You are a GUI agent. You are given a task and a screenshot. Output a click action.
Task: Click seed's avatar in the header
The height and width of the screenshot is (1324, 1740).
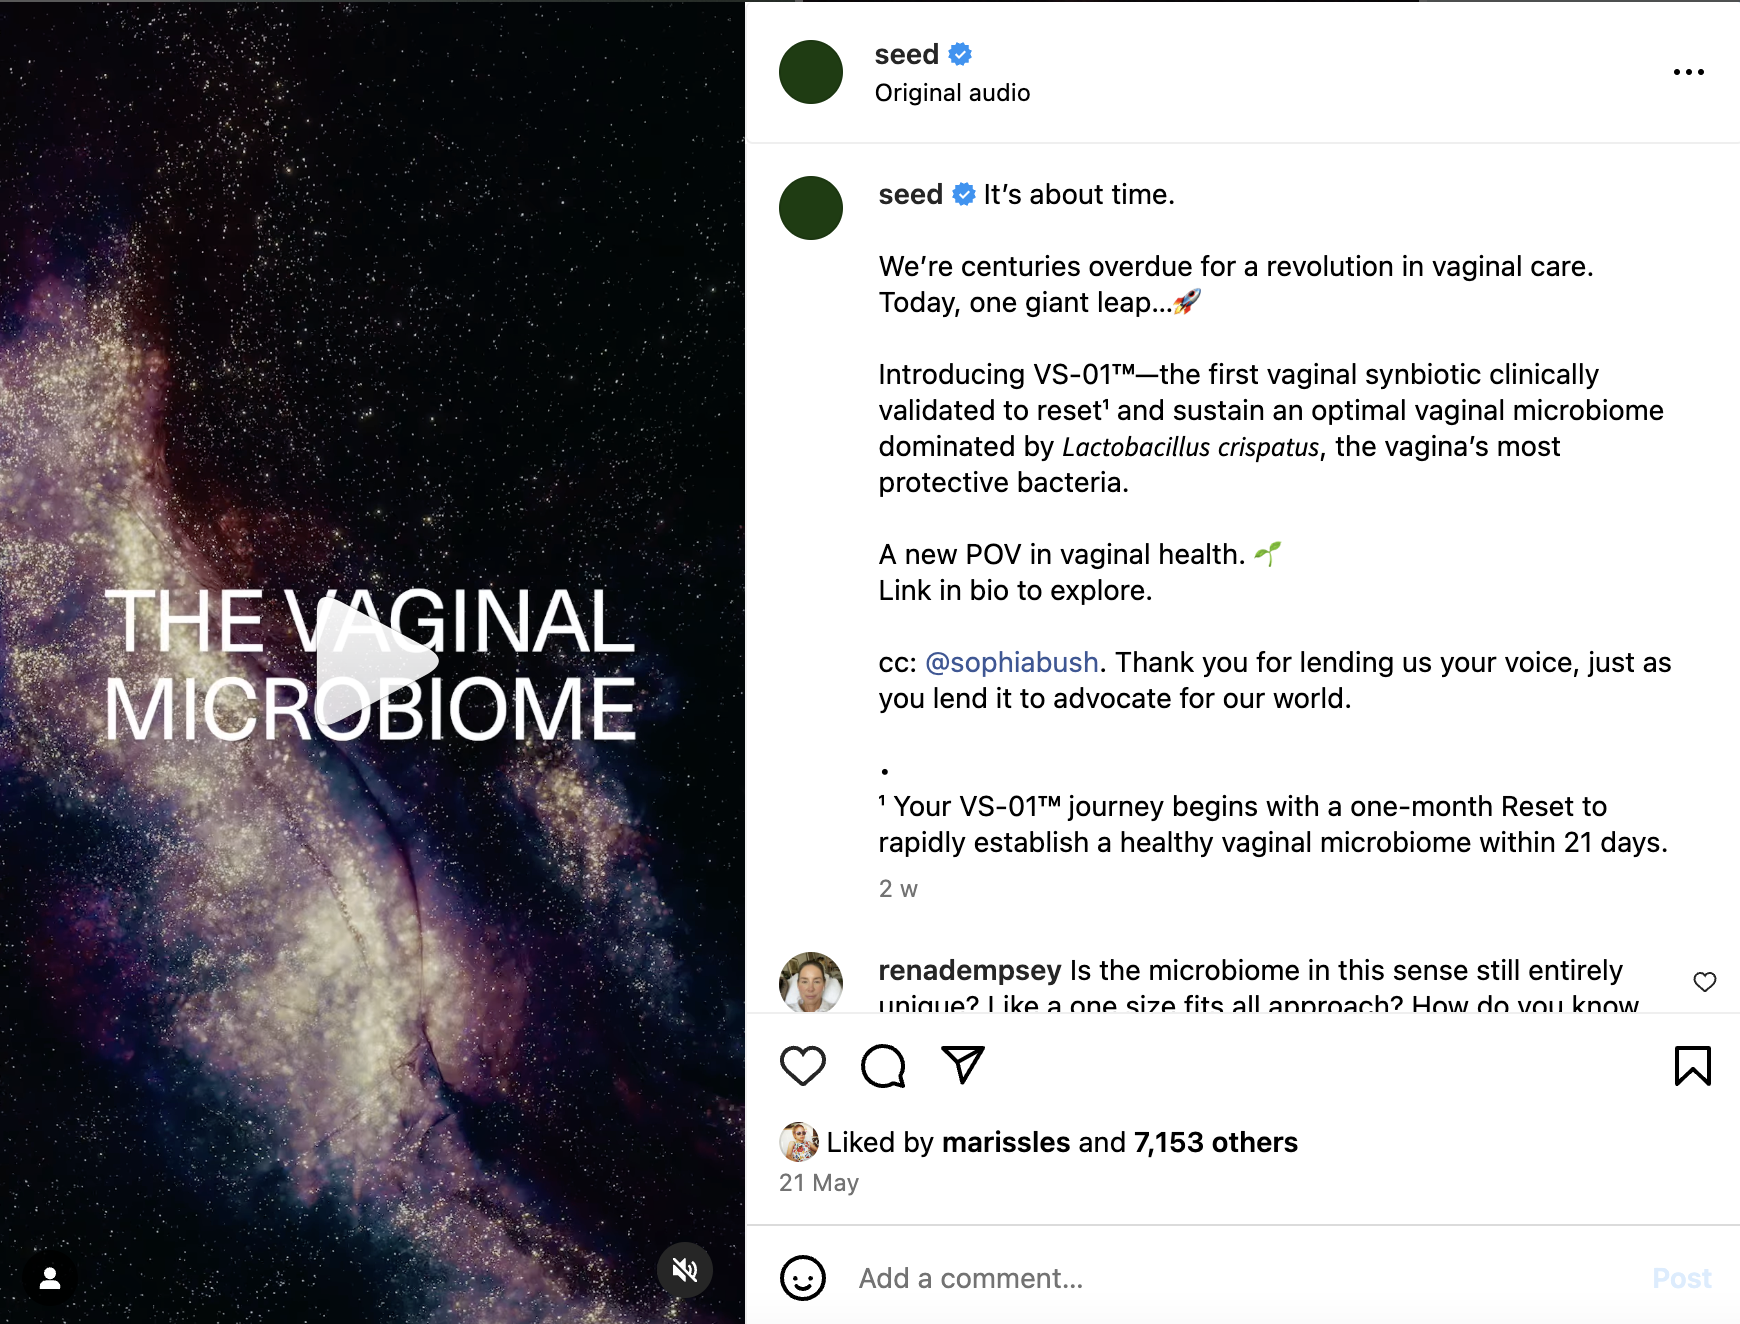tap(811, 72)
